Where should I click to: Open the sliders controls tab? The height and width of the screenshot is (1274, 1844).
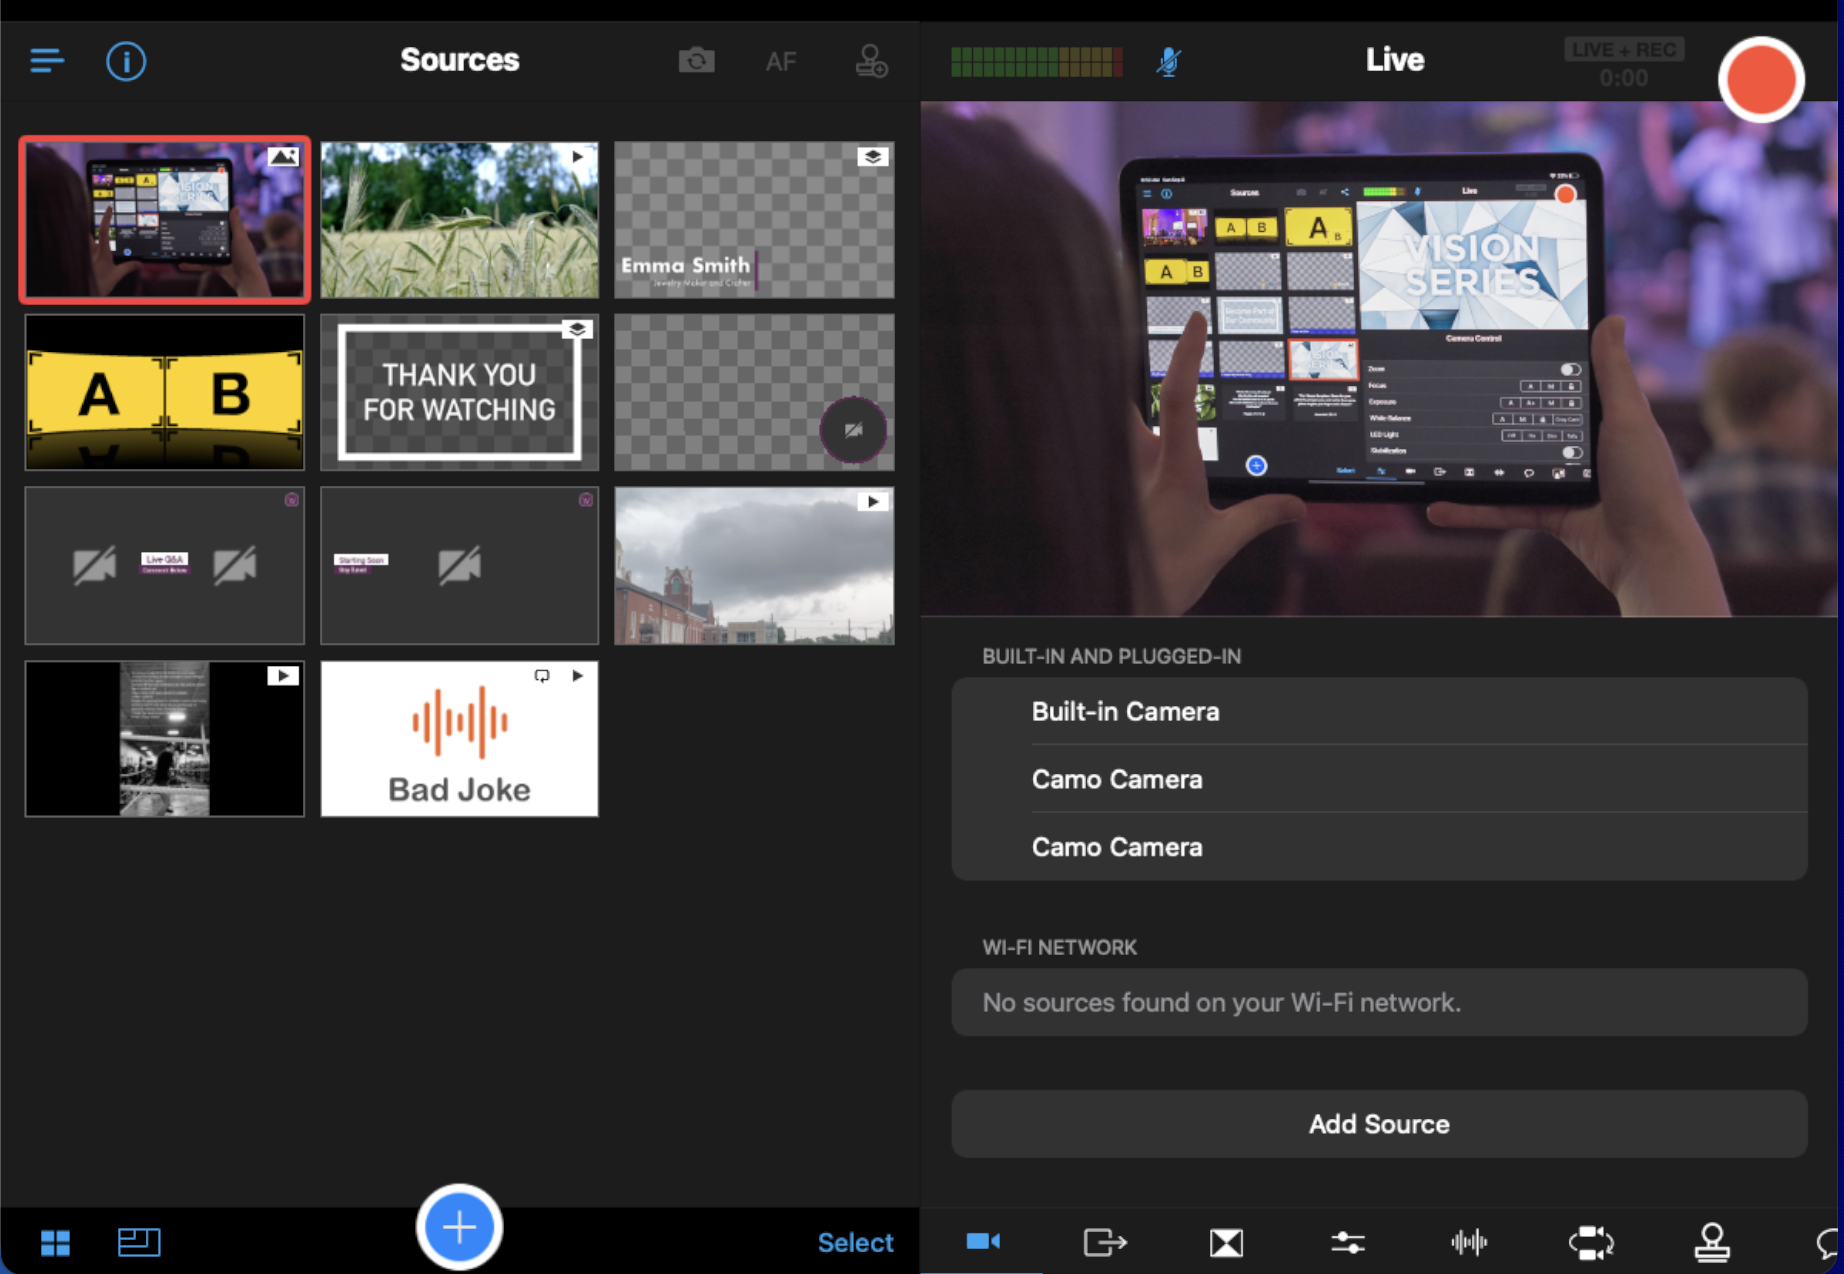click(1347, 1242)
